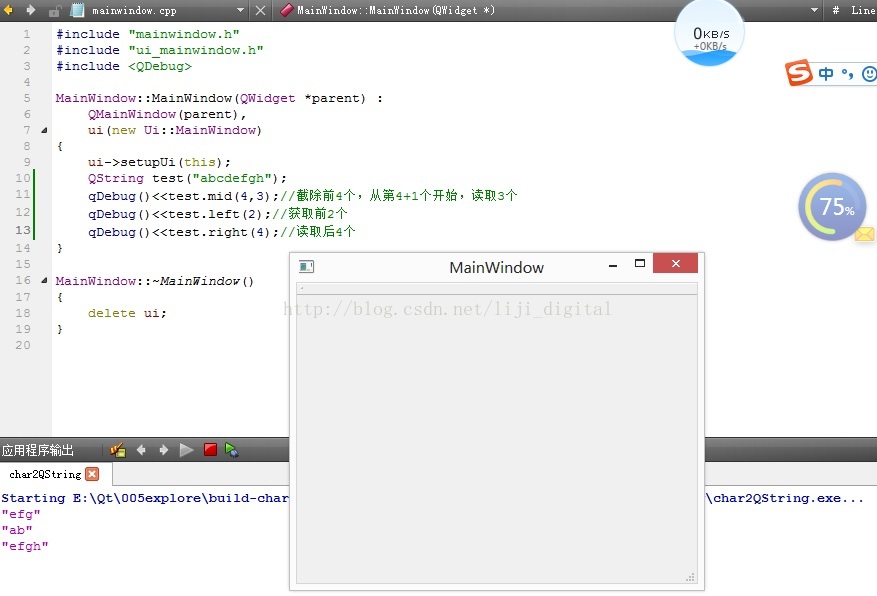Toggle the punctuation mode icon in Sogou bar

click(847, 74)
